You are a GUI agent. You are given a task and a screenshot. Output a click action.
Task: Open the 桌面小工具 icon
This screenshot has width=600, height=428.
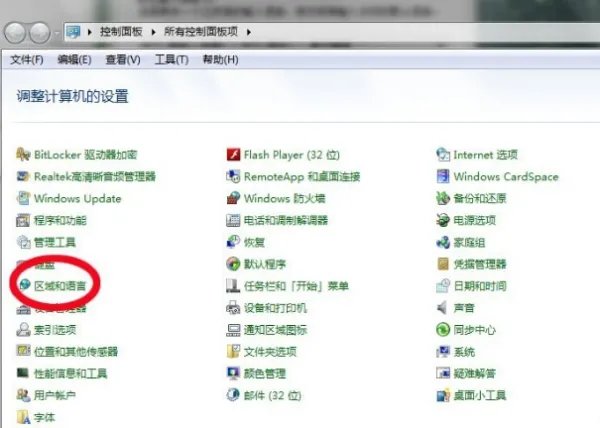point(443,395)
